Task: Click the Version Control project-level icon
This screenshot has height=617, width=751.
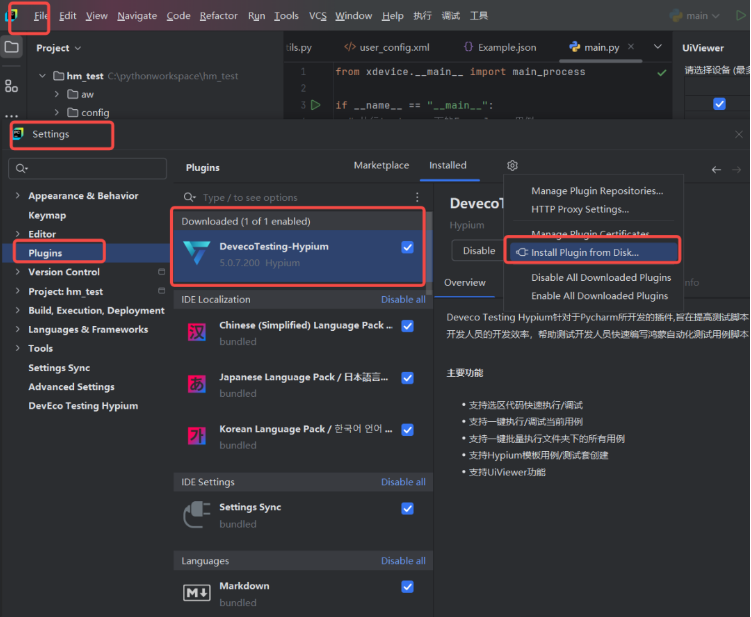Action: 161,272
